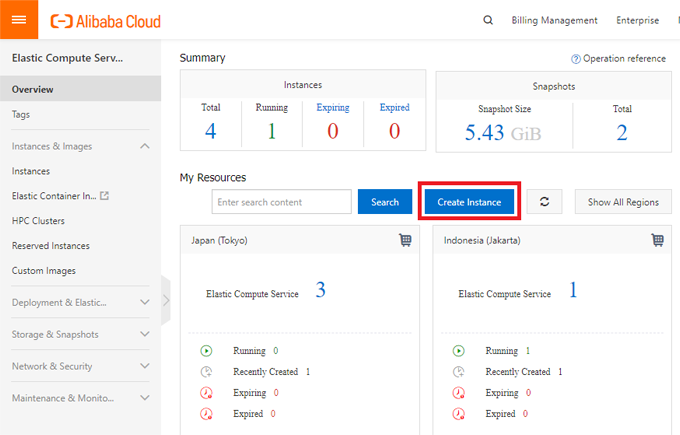Viewport: 680px width, 435px height.
Task: Click the Search button
Action: (385, 202)
